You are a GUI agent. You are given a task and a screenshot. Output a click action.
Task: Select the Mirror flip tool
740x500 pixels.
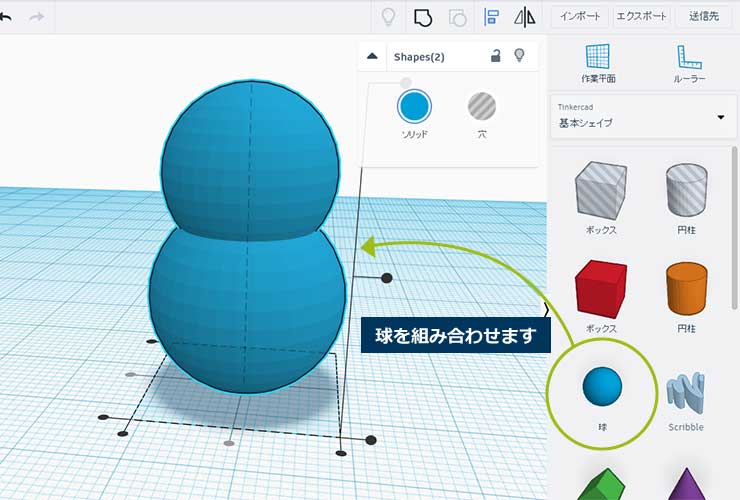tap(524, 17)
